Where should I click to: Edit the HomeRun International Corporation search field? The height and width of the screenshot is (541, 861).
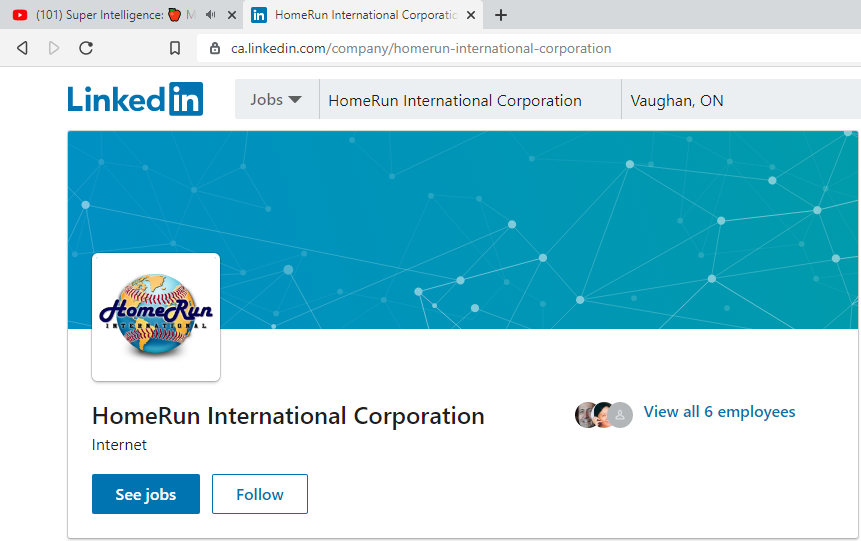(x=470, y=99)
